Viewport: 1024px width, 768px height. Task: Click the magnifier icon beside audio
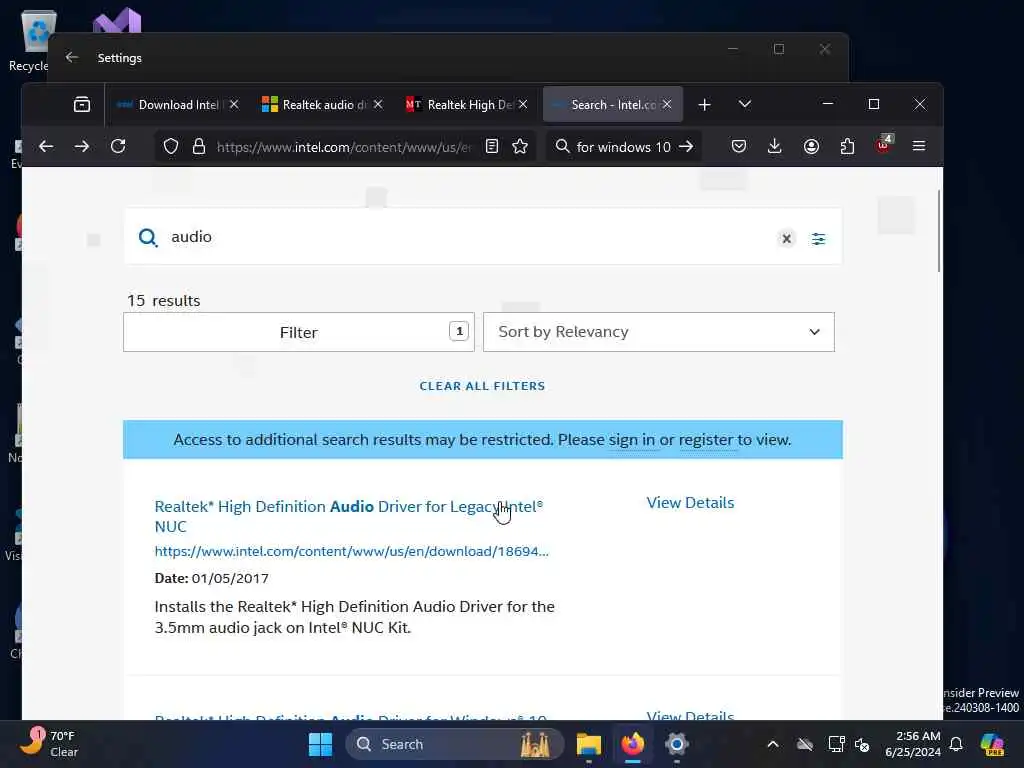148,237
